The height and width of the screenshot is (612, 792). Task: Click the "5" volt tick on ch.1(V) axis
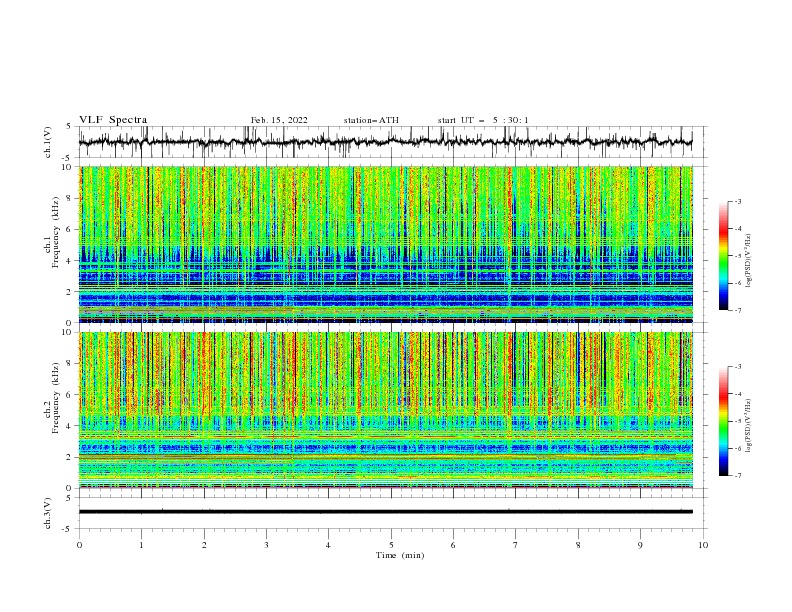click(69, 126)
